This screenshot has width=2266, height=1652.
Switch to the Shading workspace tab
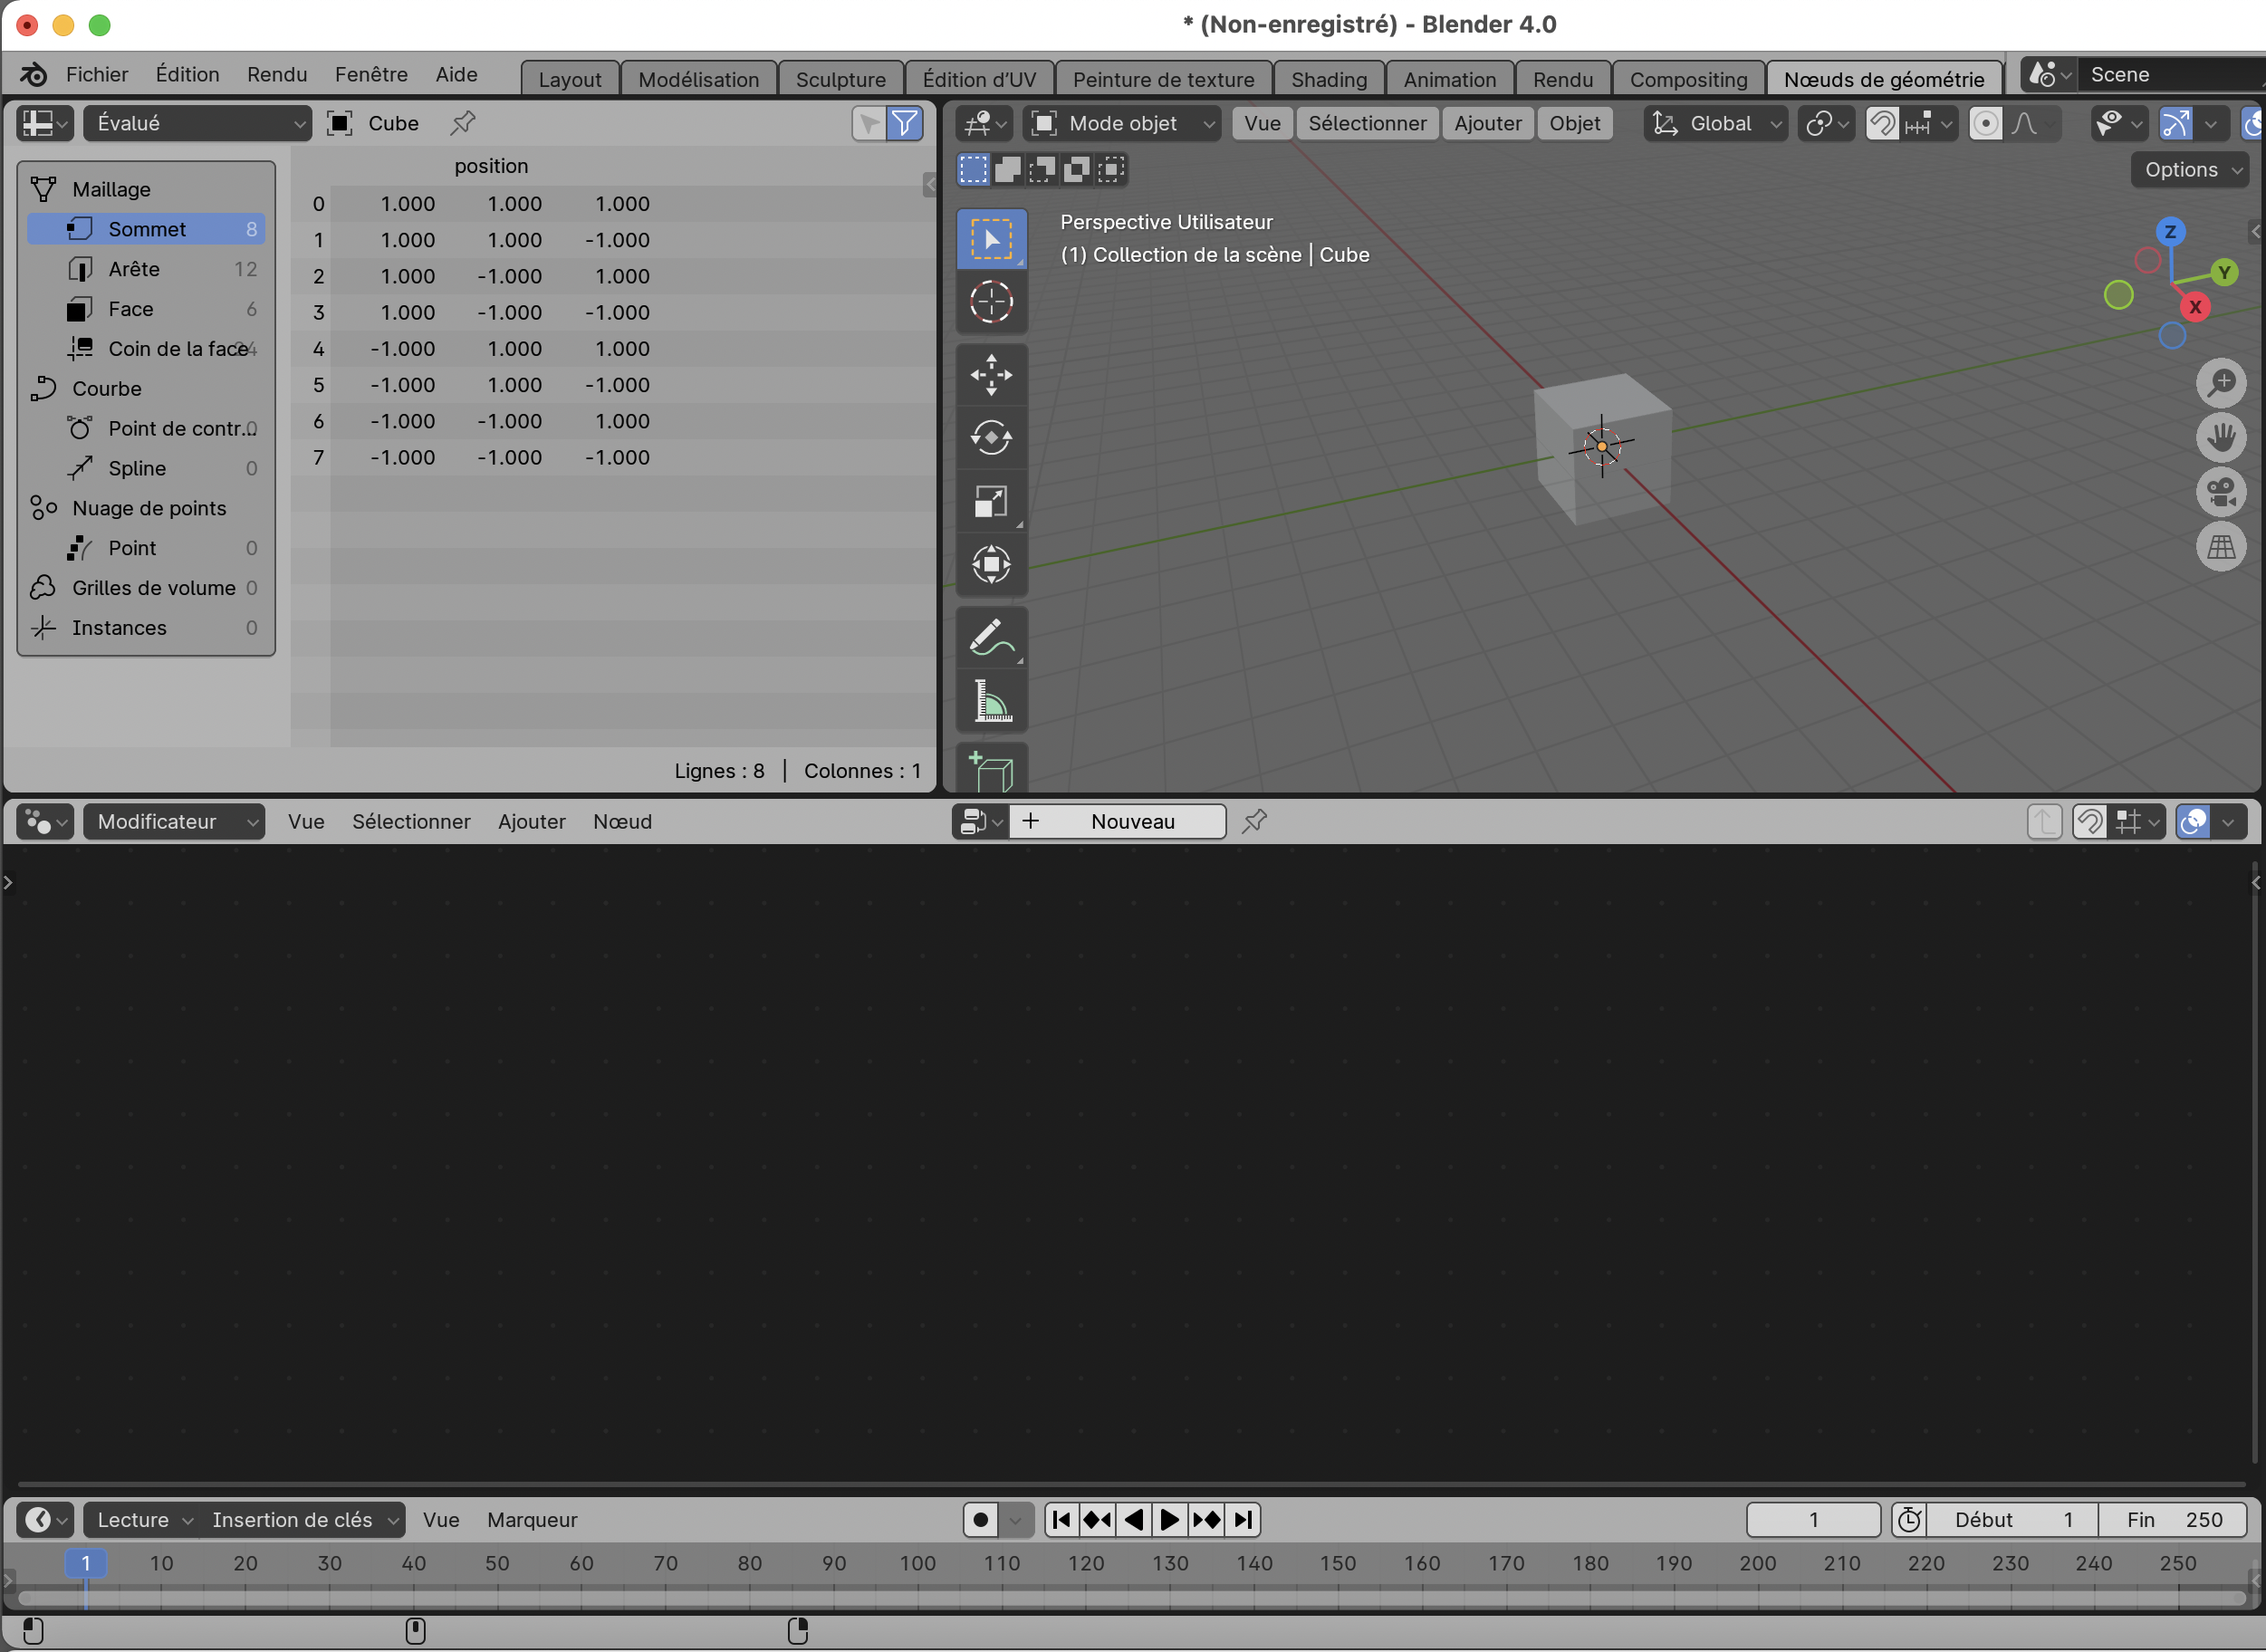[x=1328, y=79]
